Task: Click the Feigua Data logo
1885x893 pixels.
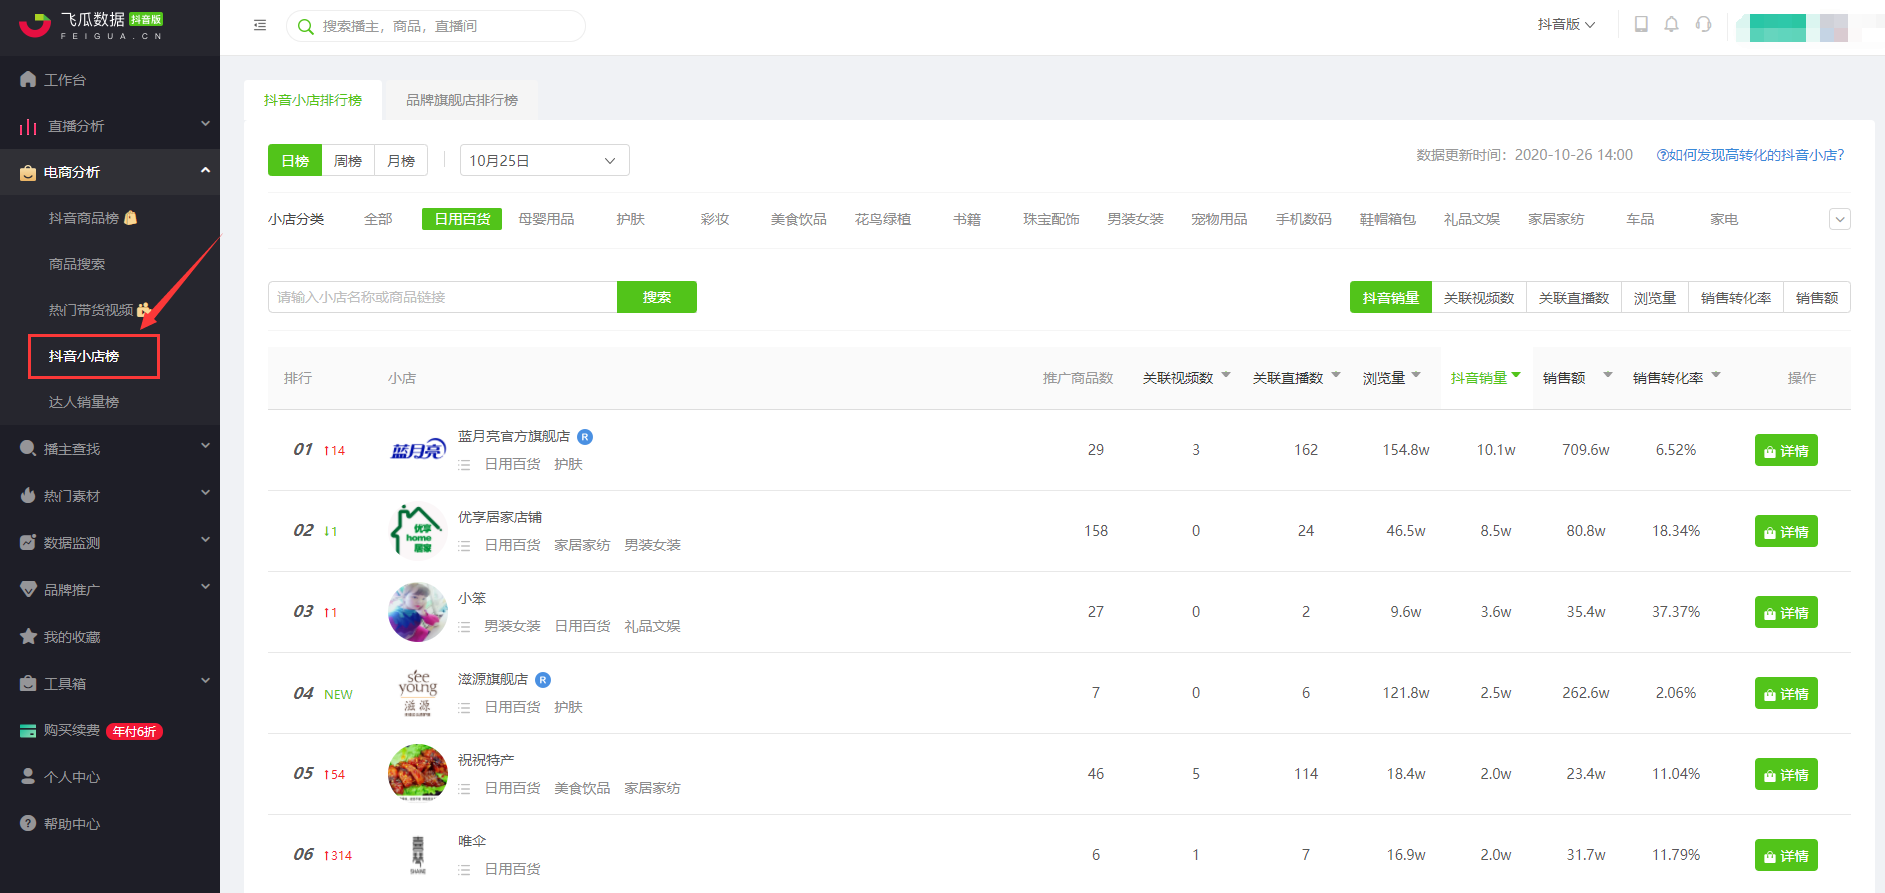Action: [x=91, y=26]
